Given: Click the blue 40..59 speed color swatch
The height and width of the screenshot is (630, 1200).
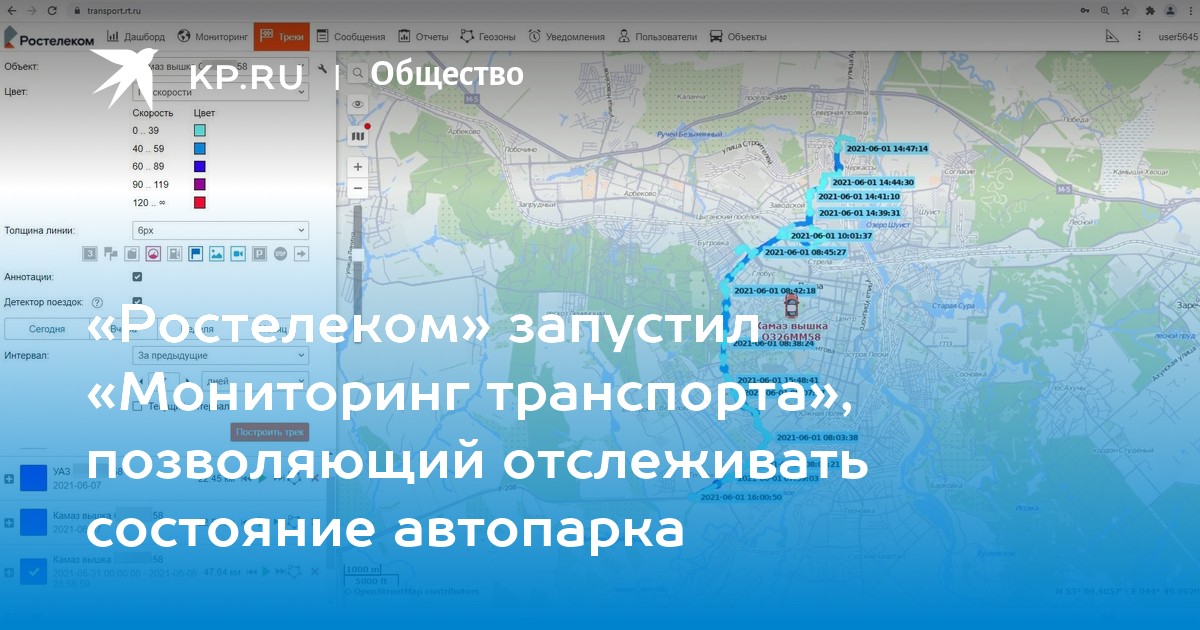Looking at the screenshot, I should pyautogui.click(x=200, y=148).
